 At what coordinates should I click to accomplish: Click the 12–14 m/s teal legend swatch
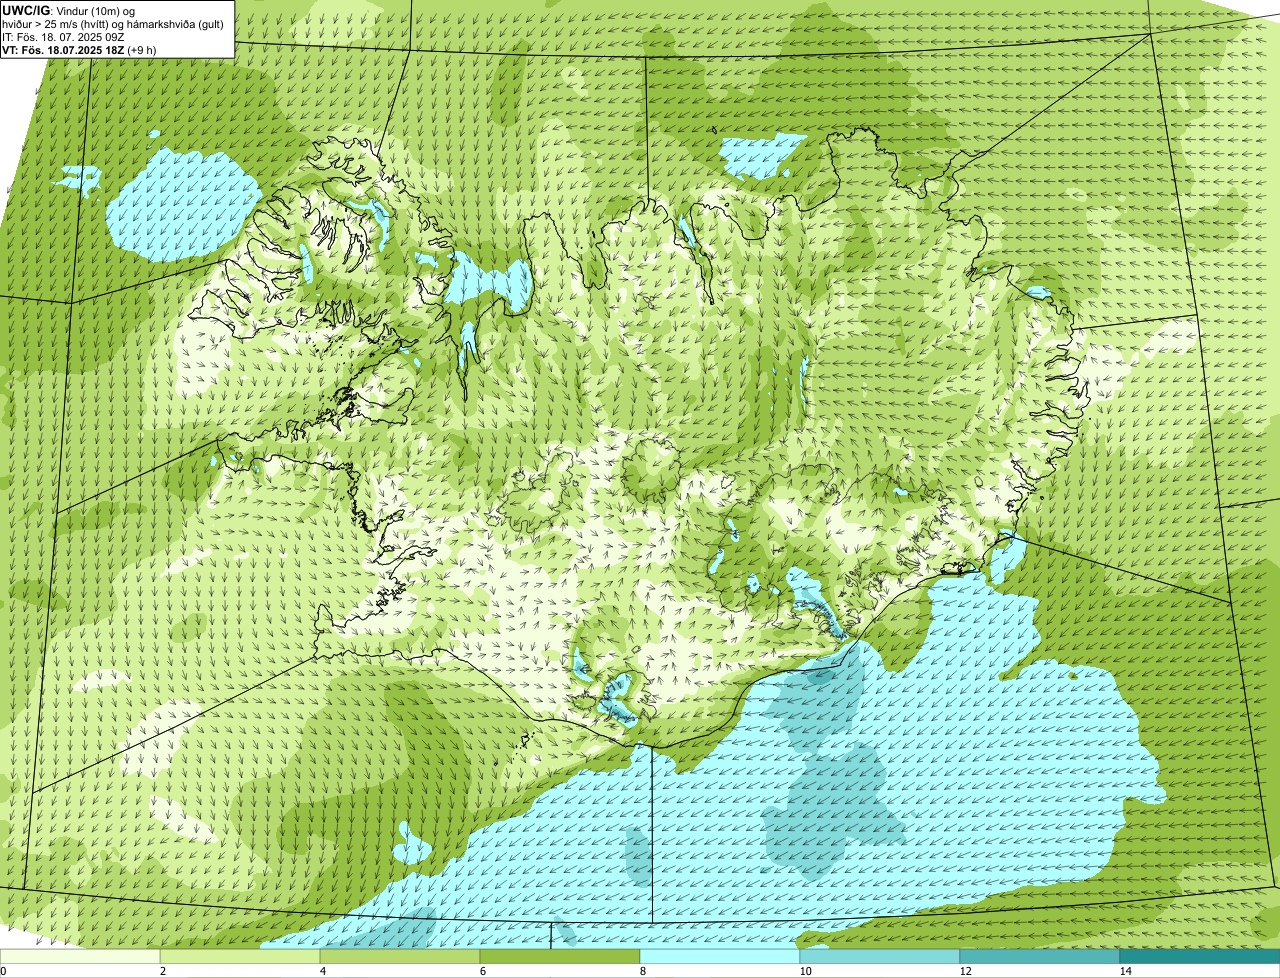coord(1040,956)
